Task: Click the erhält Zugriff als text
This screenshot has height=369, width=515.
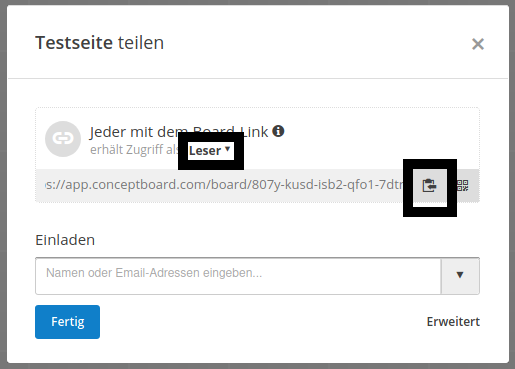Action: click(x=135, y=150)
